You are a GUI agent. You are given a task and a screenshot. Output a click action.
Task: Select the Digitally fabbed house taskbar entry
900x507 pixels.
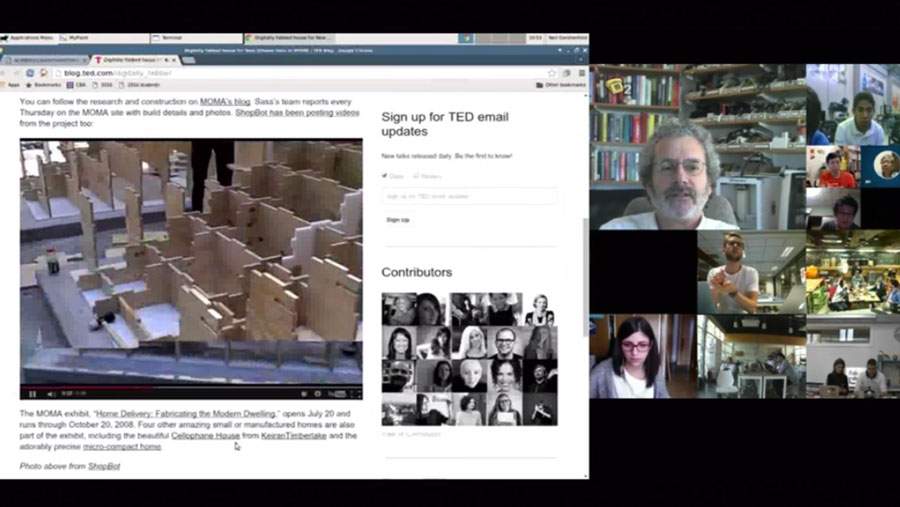(x=290, y=38)
